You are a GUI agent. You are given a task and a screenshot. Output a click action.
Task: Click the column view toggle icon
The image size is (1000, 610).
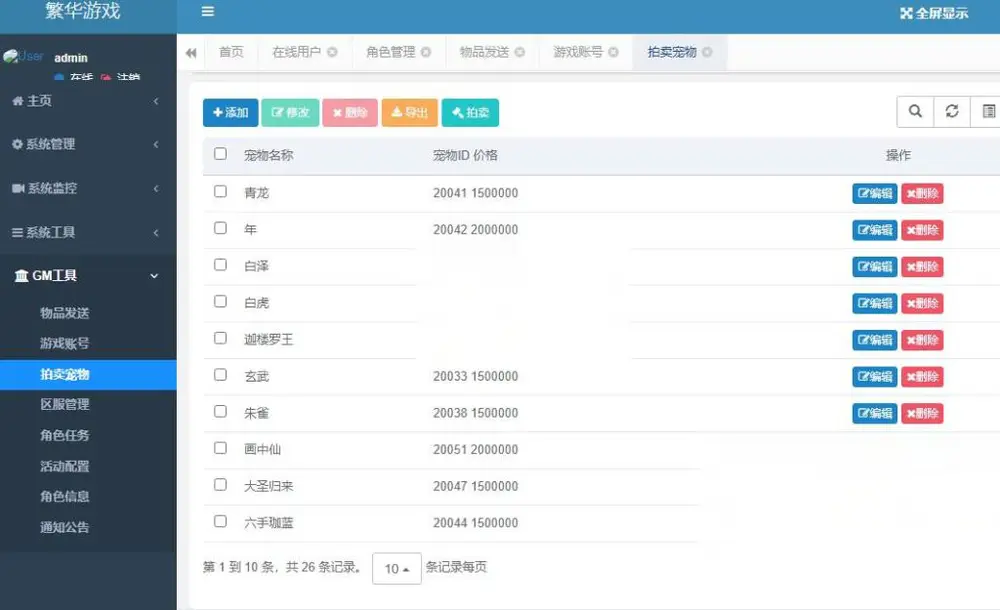[987, 112]
